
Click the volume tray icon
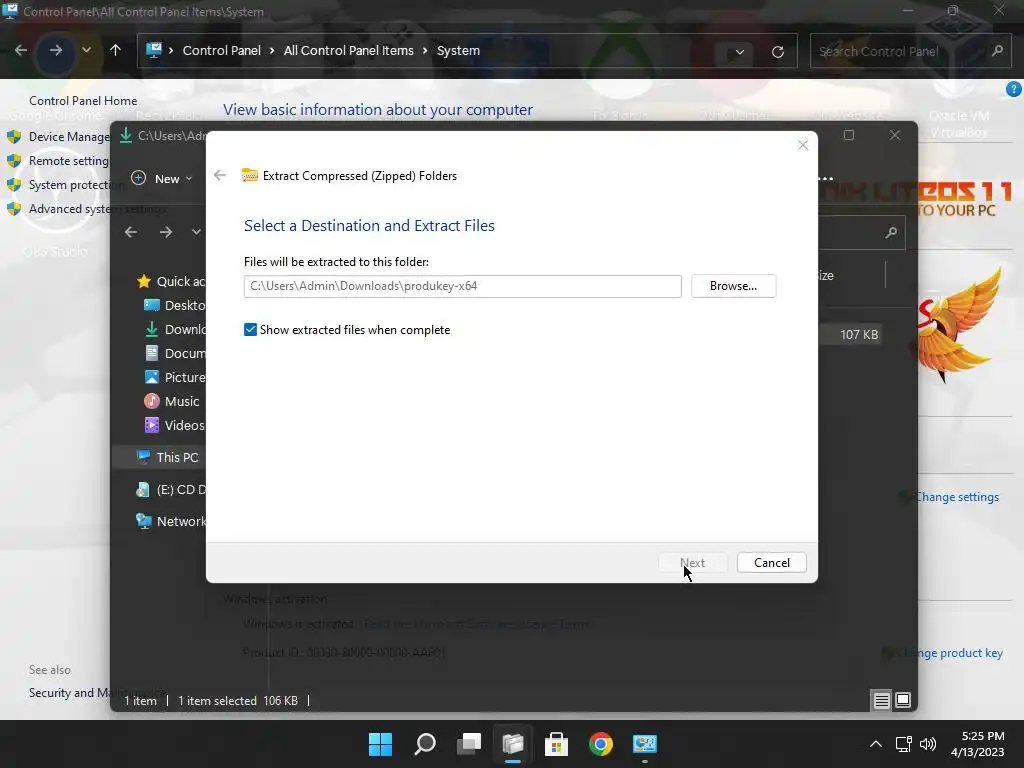click(x=927, y=744)
